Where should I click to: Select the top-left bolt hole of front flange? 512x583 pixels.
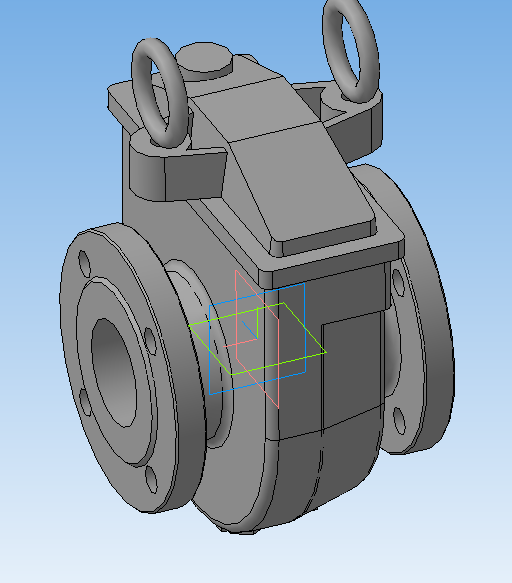tap(84, 263)
